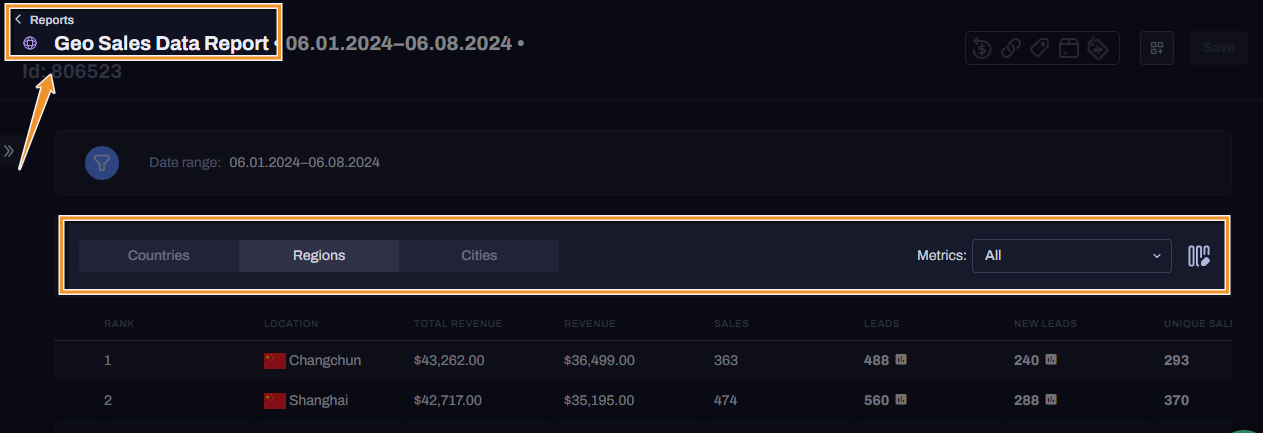
Task: Click the Total Revenue column header
Action: [x=458, y=324]
